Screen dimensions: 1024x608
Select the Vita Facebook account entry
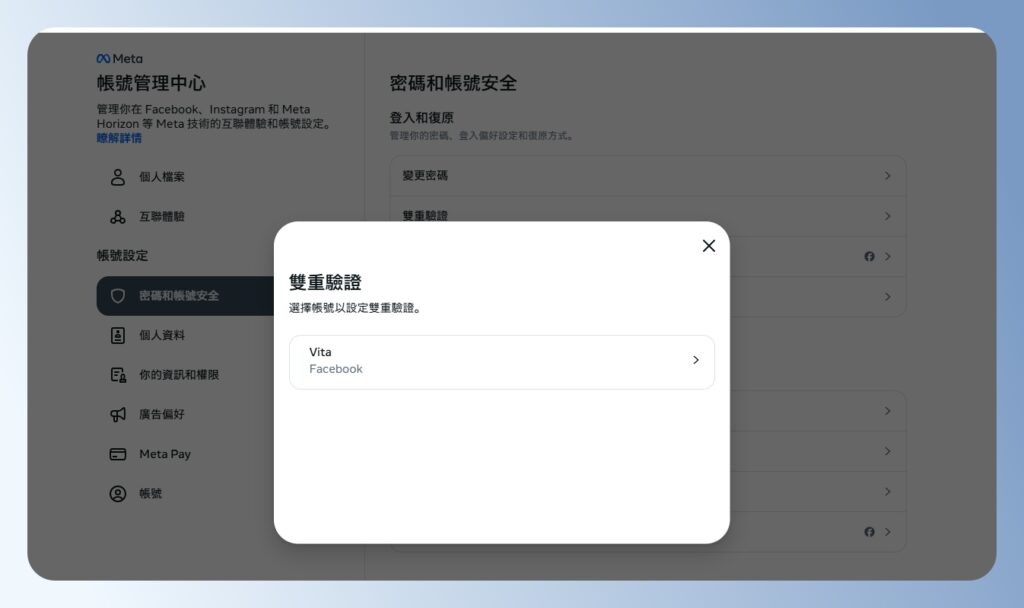[x=500, y=361]
